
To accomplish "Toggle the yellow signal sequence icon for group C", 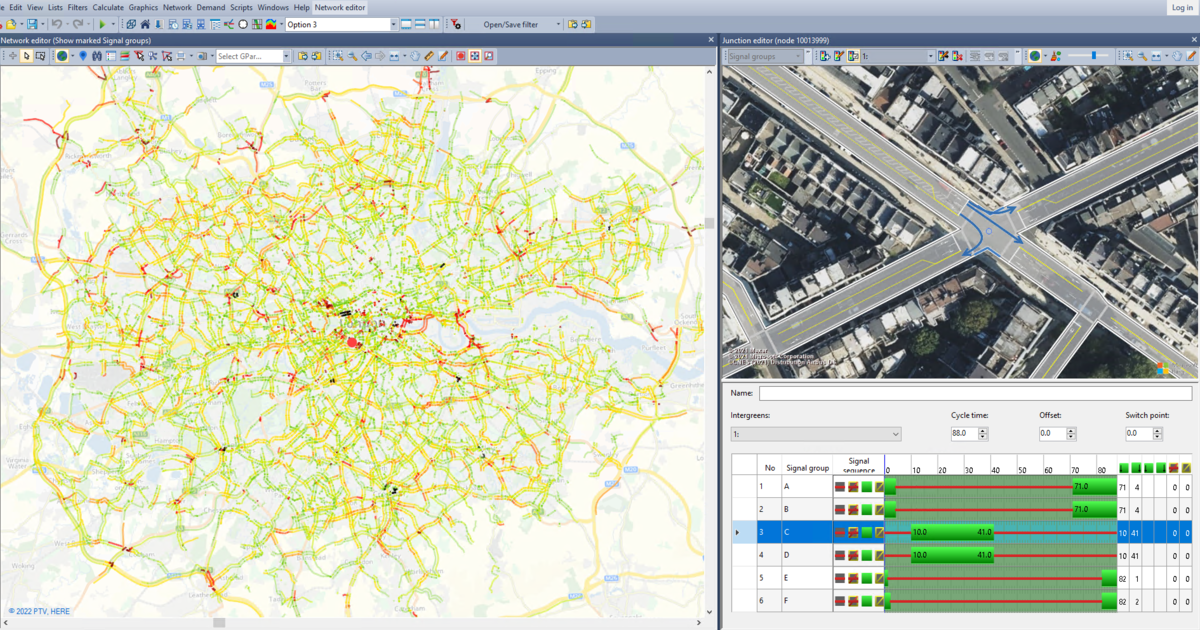I will [879, 532].
